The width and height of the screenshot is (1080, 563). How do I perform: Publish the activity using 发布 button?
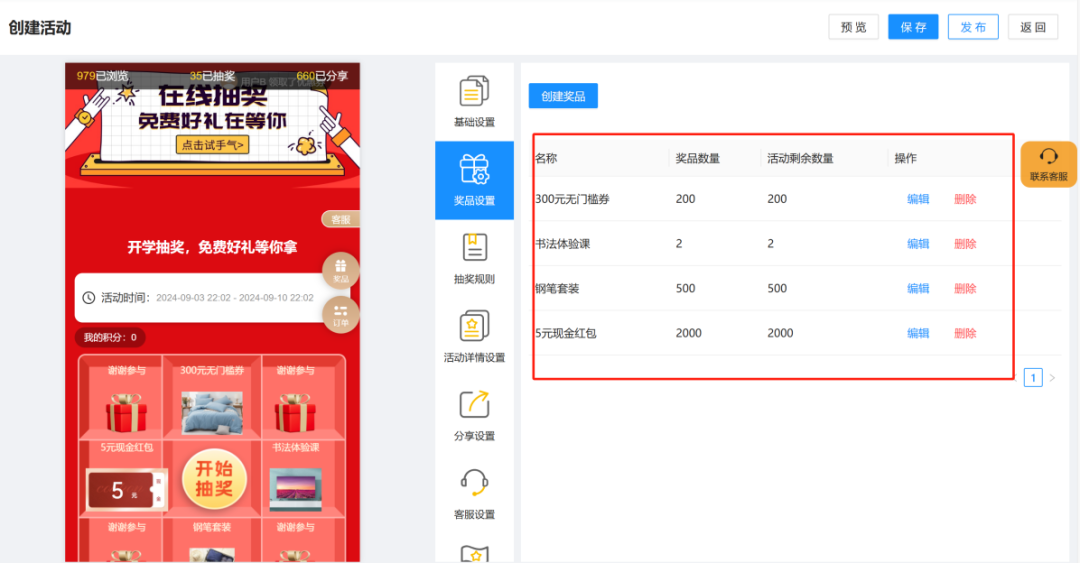pyautogui.click(x=973, y=27)
